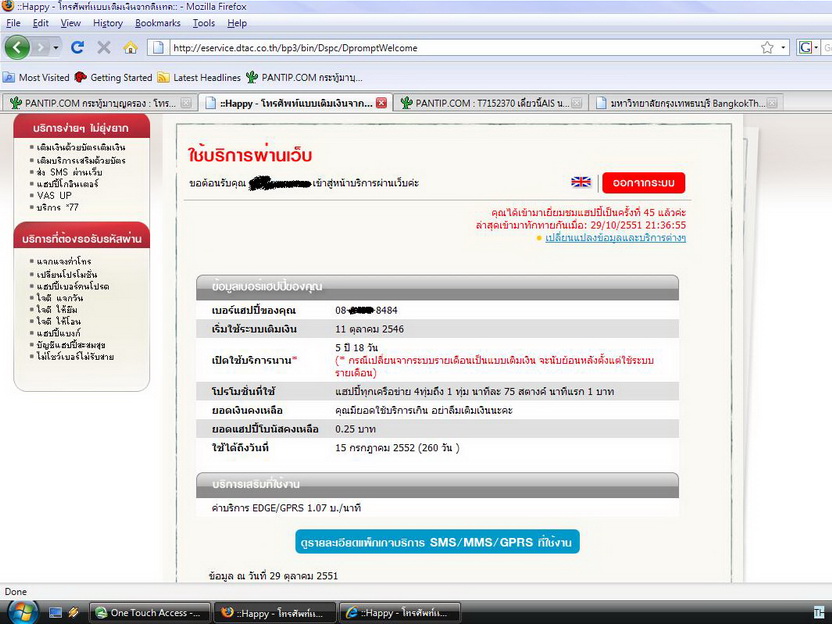The height and width of the screenshot is (624, 832).
Task: Open ส่ง SMS ผ่านเว็บ sidebar link
Action: point(70,172)
